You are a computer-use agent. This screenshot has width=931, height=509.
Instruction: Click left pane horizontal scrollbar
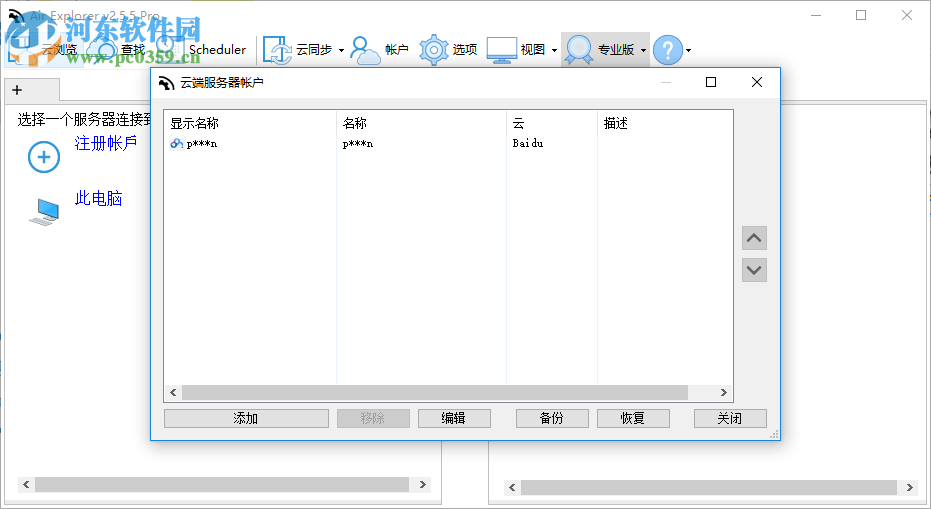click(x=222, y=485)
